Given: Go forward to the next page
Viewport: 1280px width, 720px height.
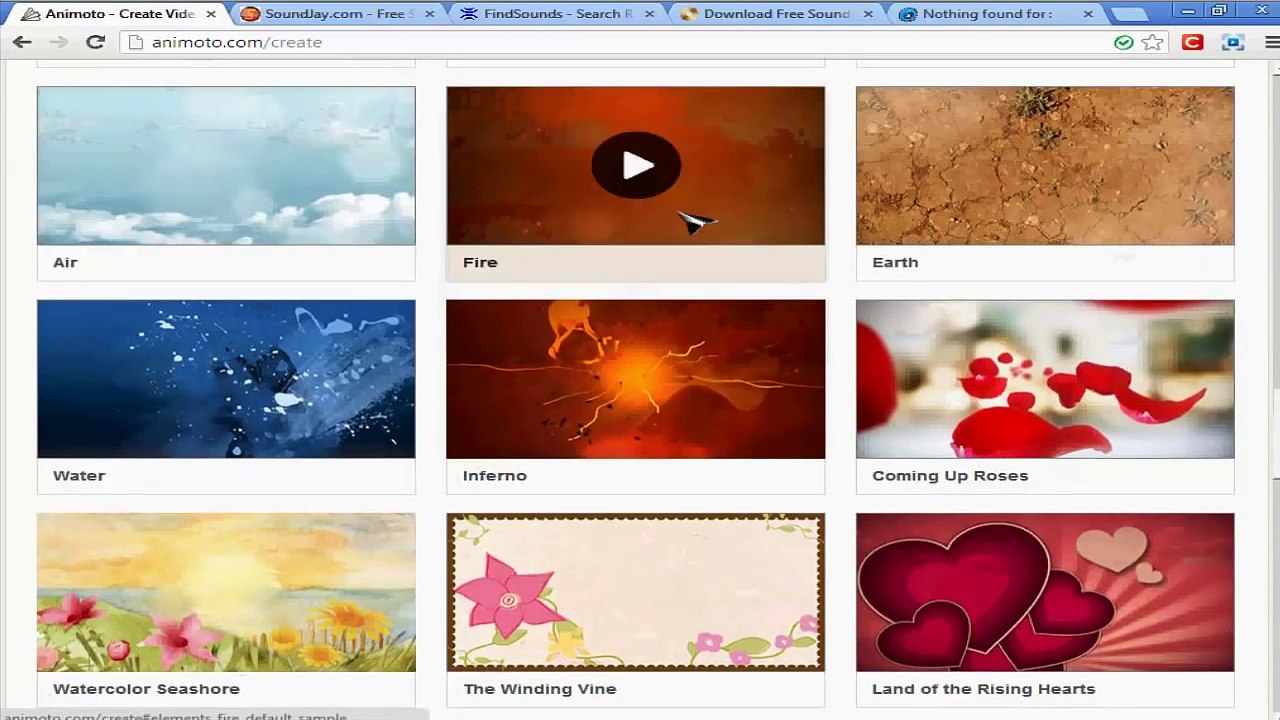Looking at the screenshot, I should click(x=58, y=42).
